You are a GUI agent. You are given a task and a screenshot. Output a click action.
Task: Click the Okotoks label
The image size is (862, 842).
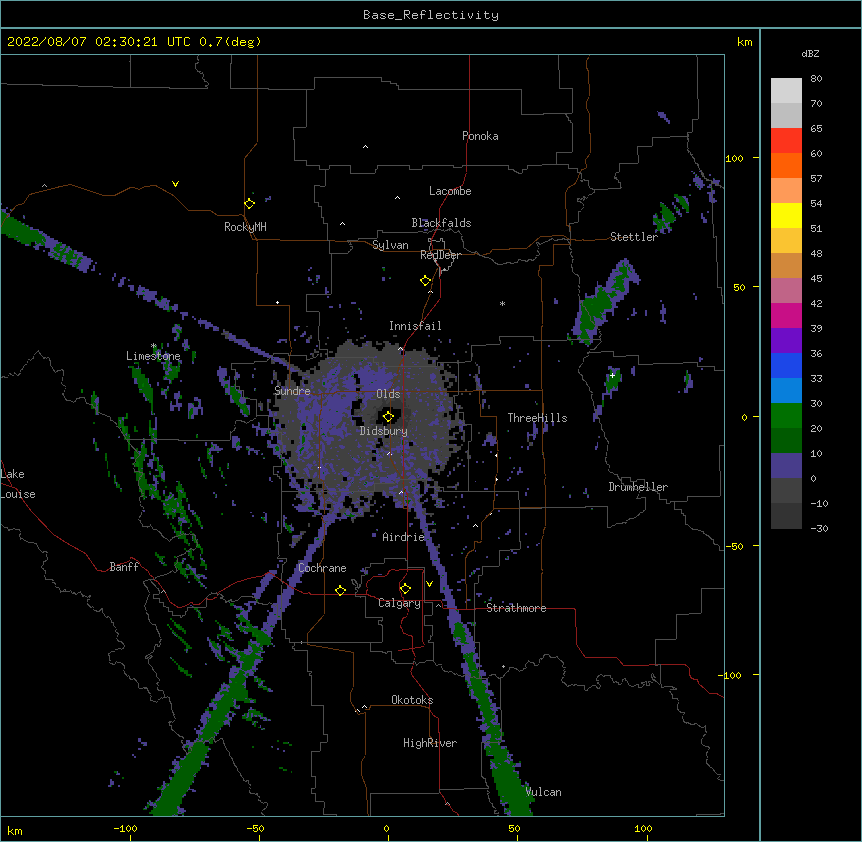click(412, 700)
